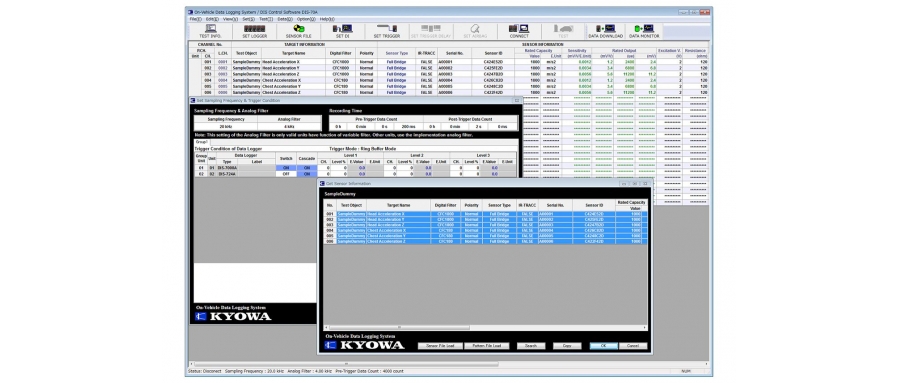Click the main window bottom horizontal scrollbar
This screenshot has width=900, height=383.
pos(347,363)
